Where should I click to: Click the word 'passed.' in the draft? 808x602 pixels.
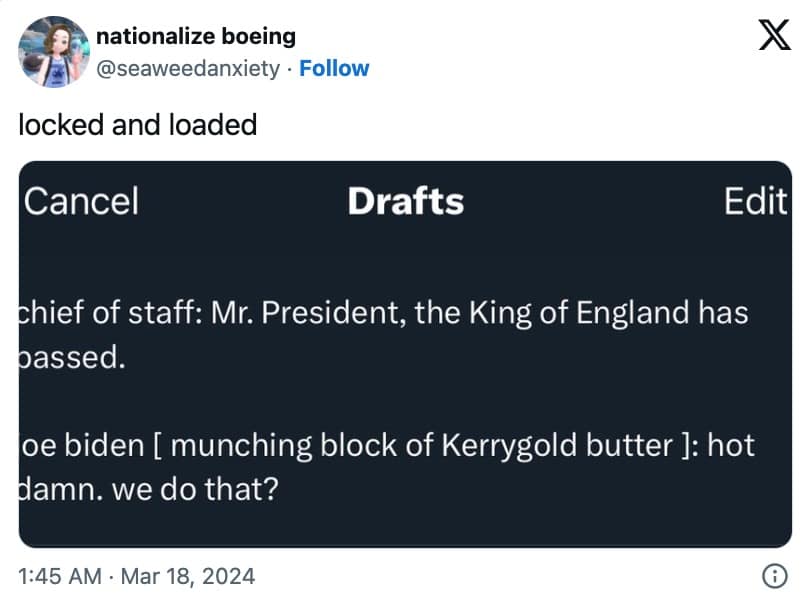pos(72,358)
